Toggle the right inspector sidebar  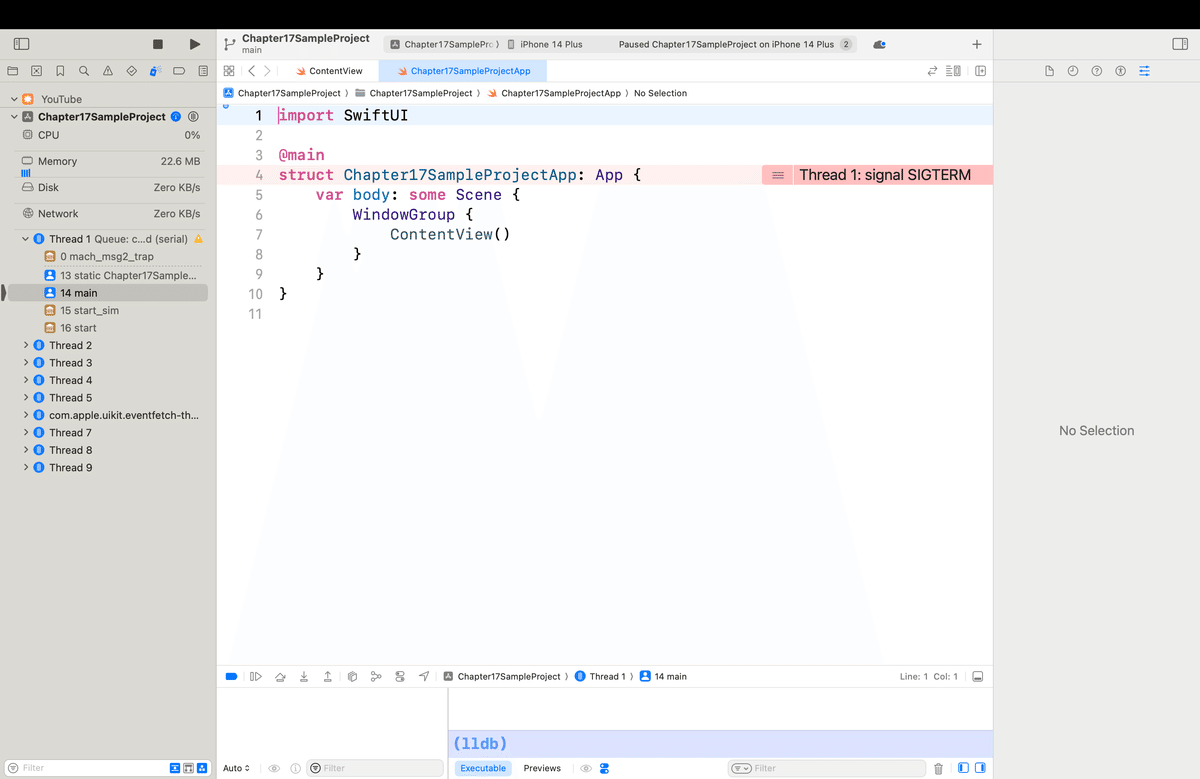coord(1179,45)
